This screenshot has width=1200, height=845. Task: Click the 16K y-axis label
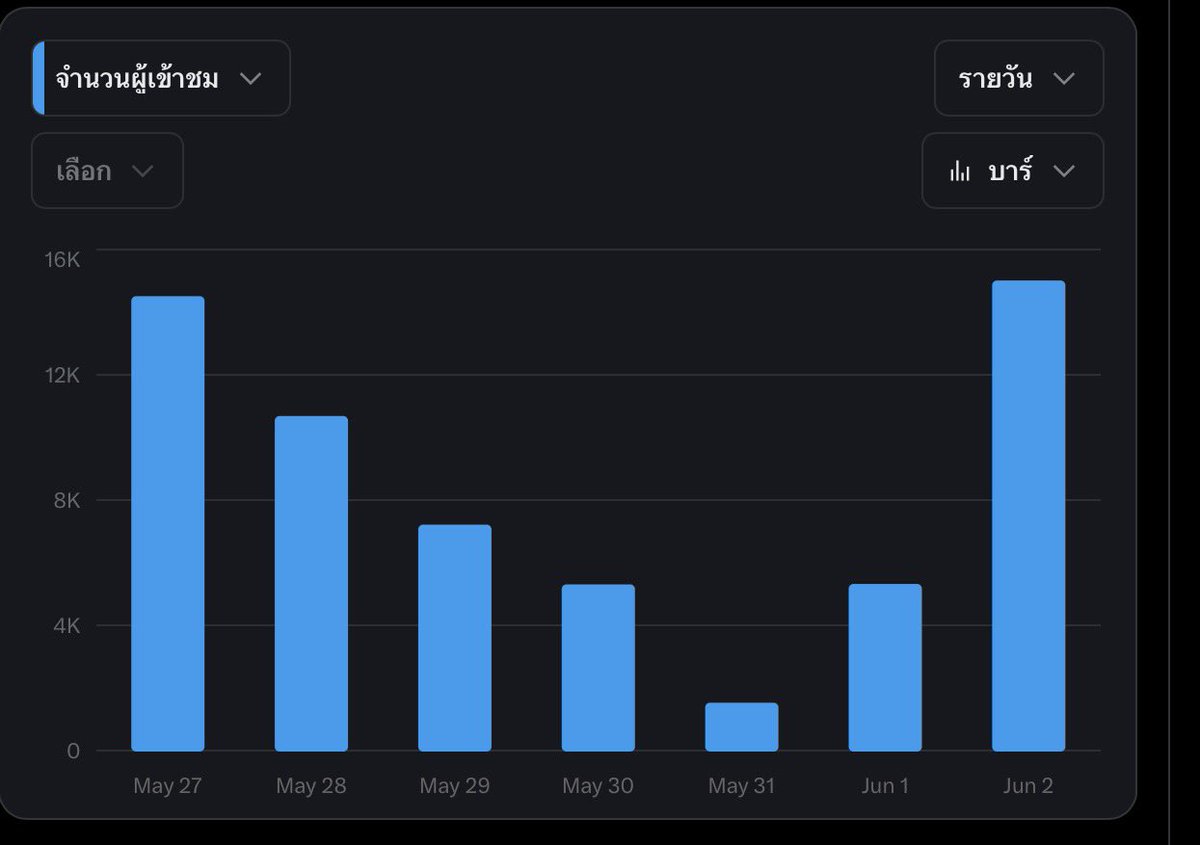pos(62,260)
